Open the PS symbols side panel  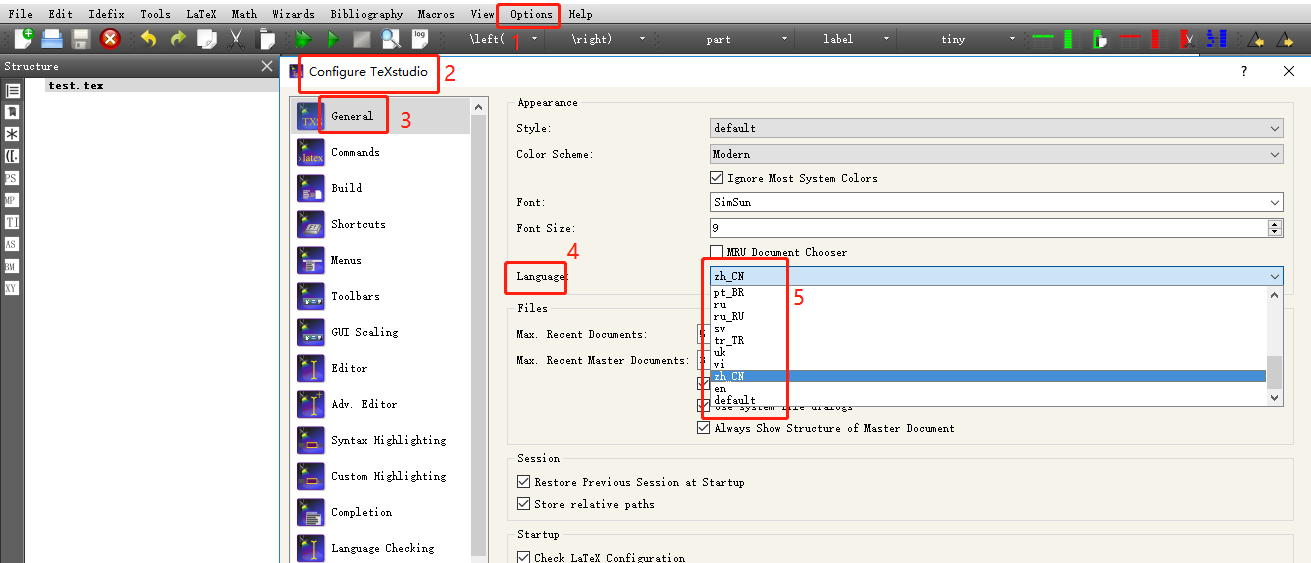click(x=12, y=178)
